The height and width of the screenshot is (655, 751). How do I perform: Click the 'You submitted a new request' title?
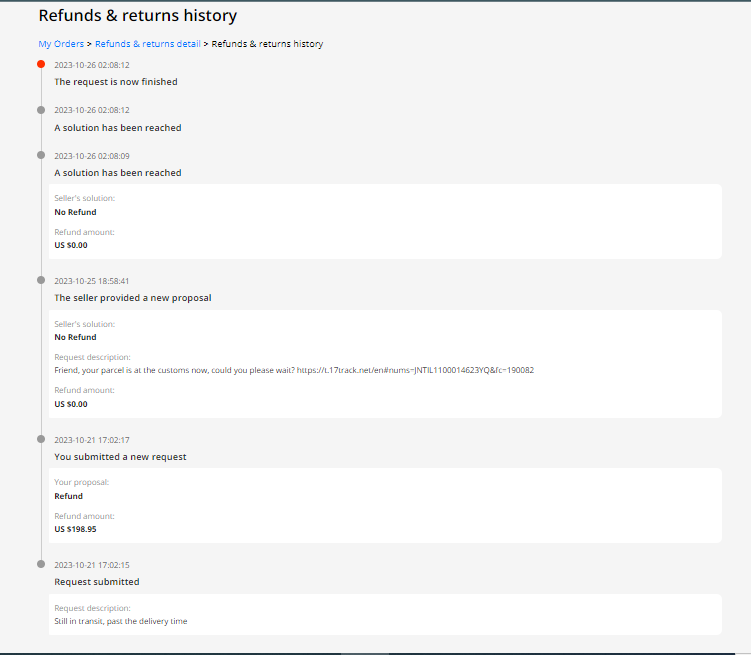[120, 457]
